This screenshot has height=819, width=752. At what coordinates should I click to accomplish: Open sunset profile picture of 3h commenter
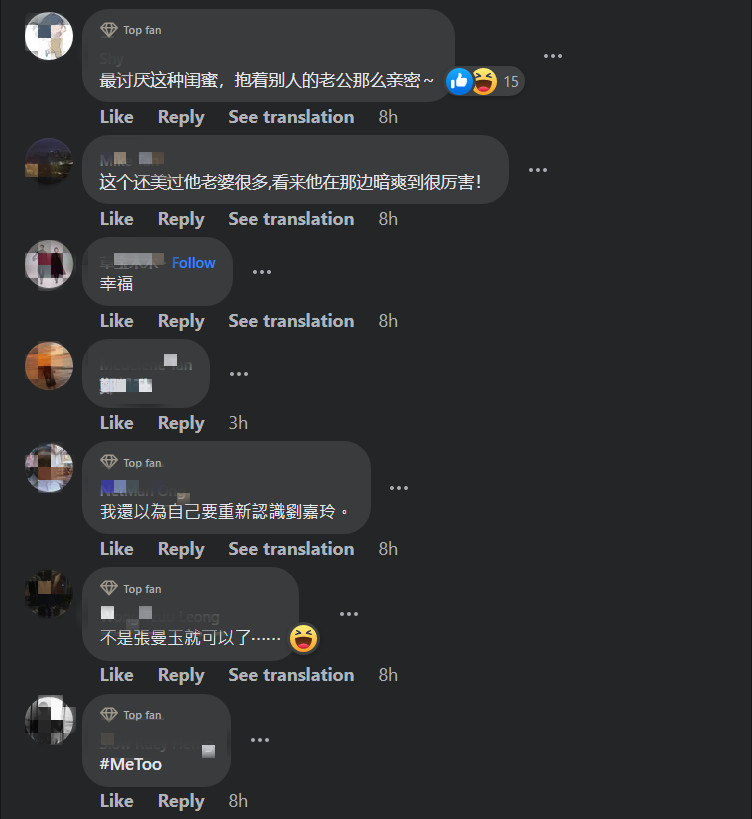pyautogui.click(x=49, y=366)
